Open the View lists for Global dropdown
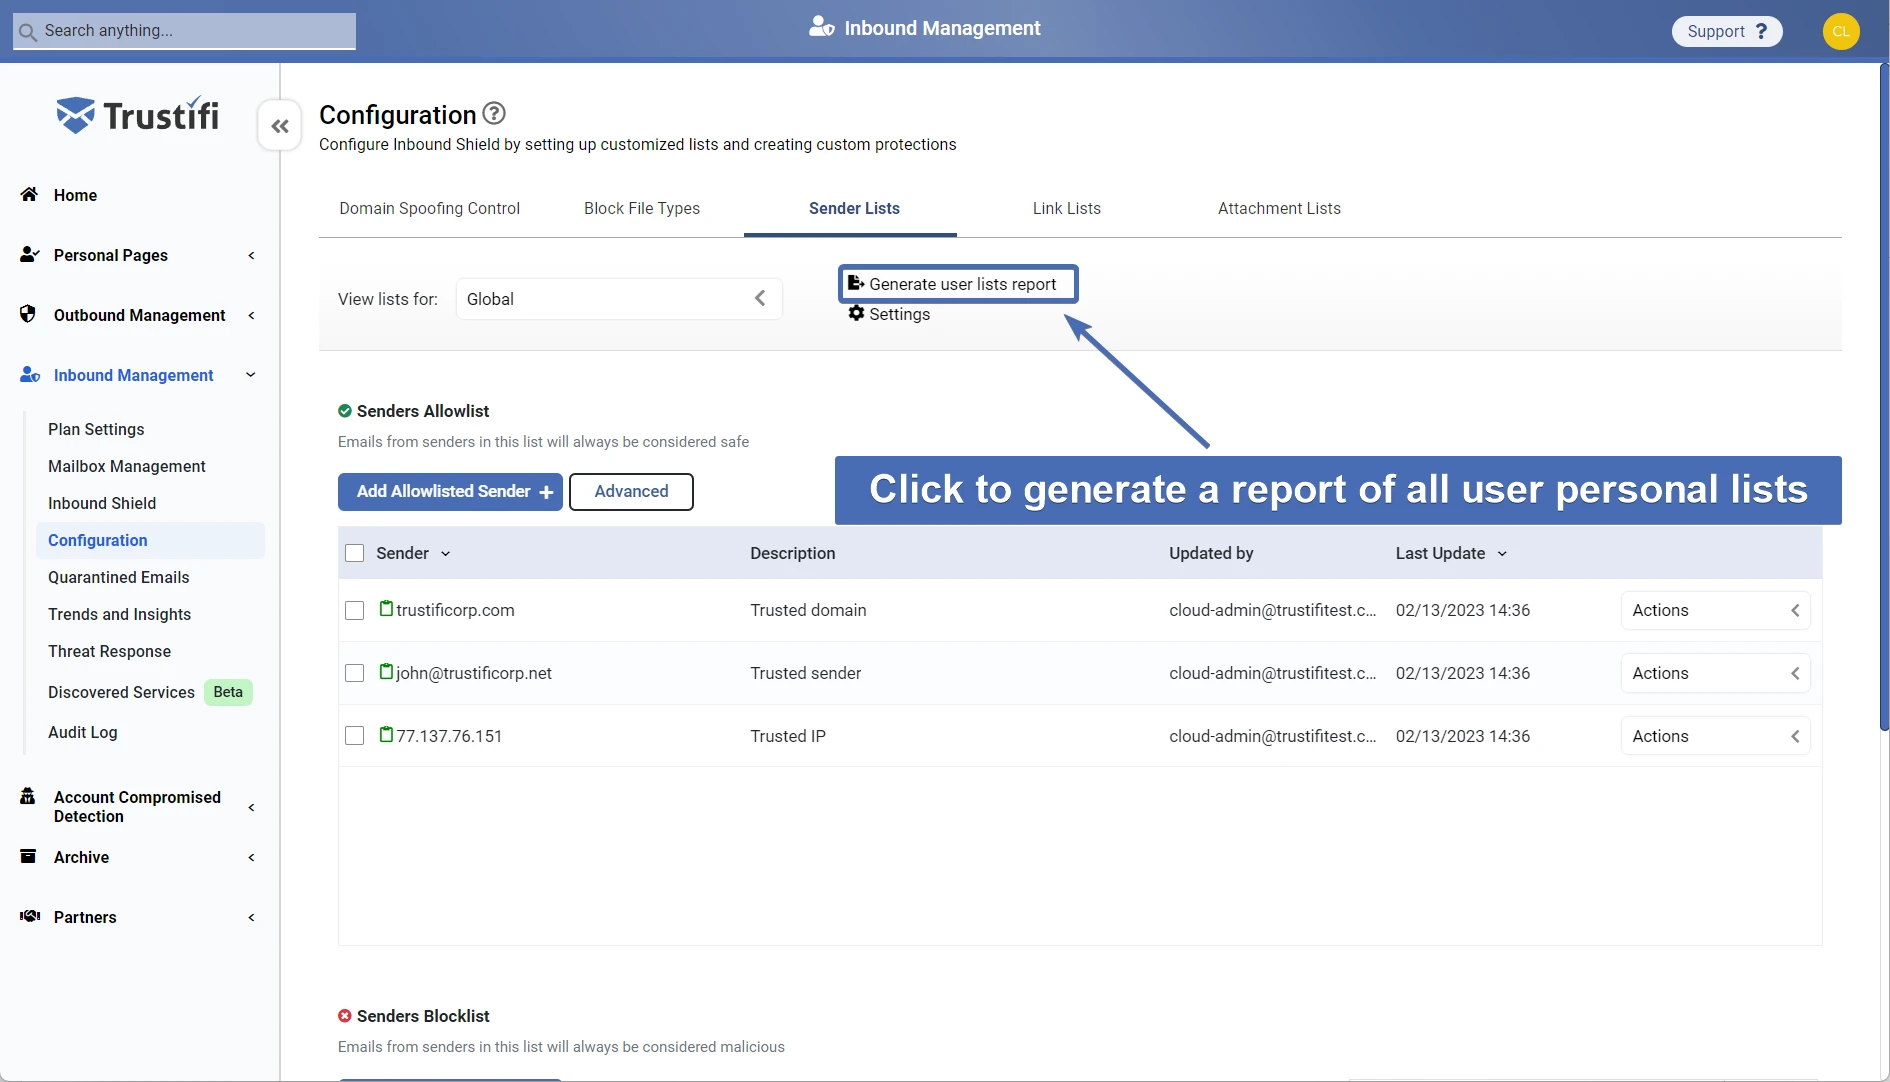Screen dimensions: 1890x1082 (x=618, y=299)
